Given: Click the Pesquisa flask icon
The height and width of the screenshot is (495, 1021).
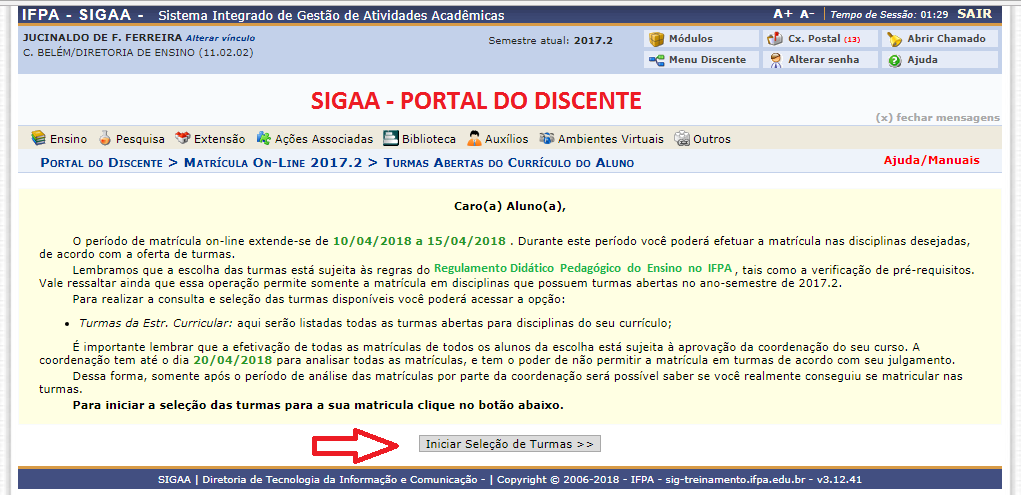Looking at the screenshot, I should [105, 138].
